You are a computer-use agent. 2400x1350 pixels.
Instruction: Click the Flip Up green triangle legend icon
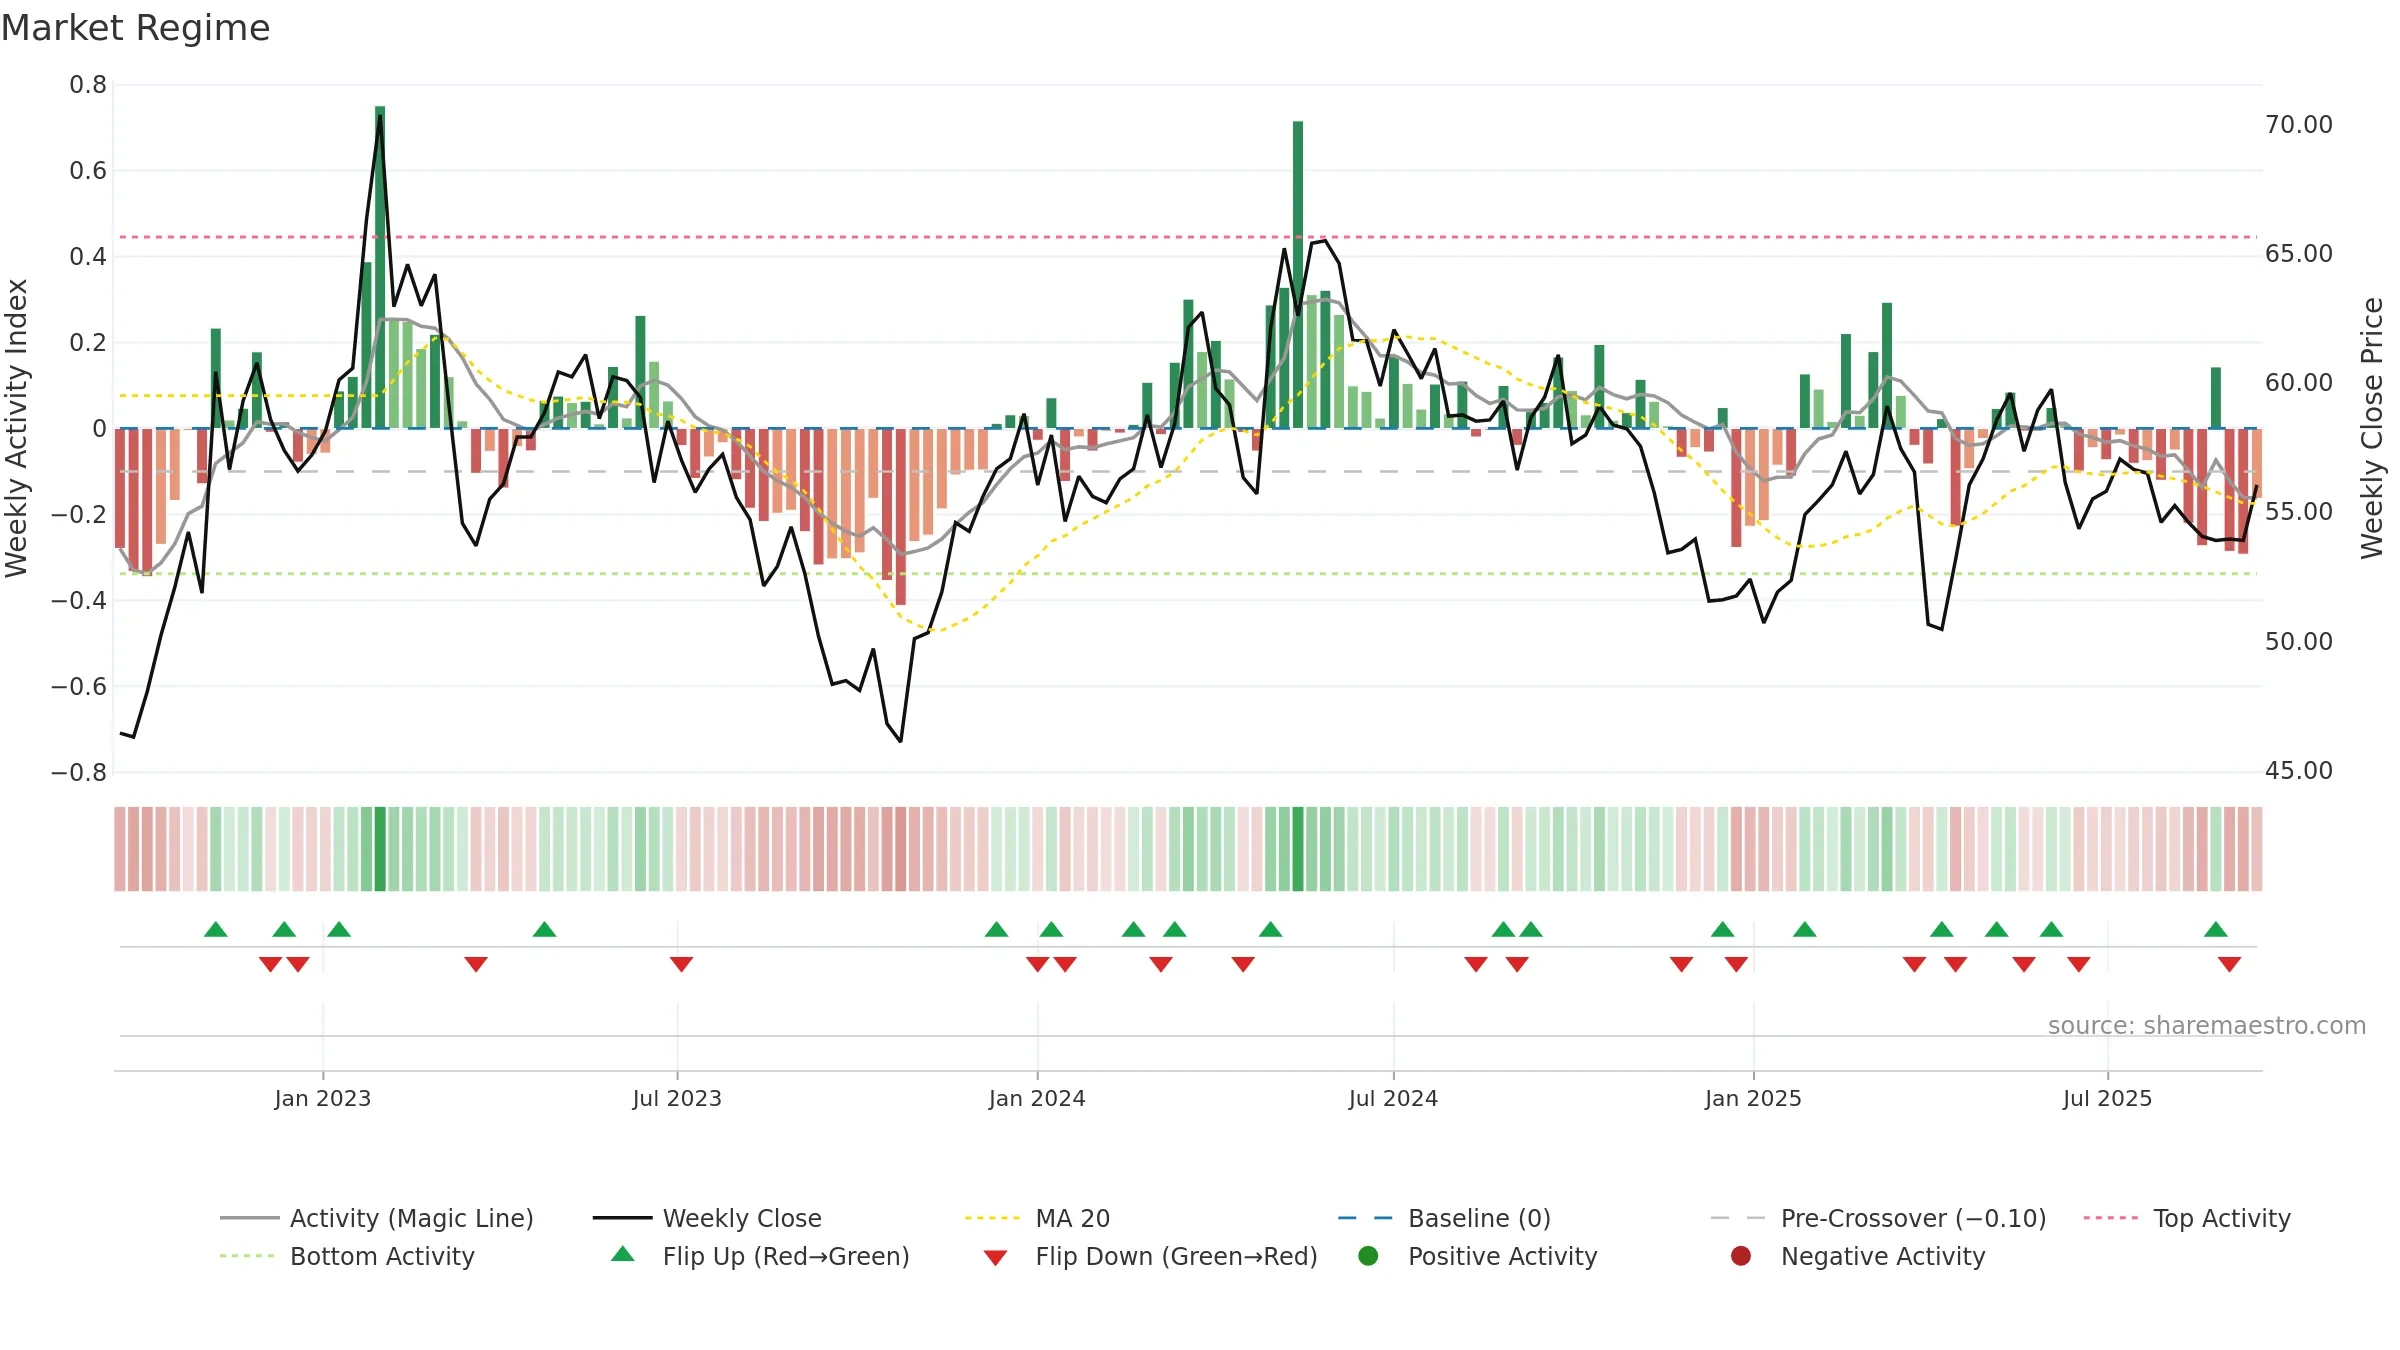[x=623, y=1254]
